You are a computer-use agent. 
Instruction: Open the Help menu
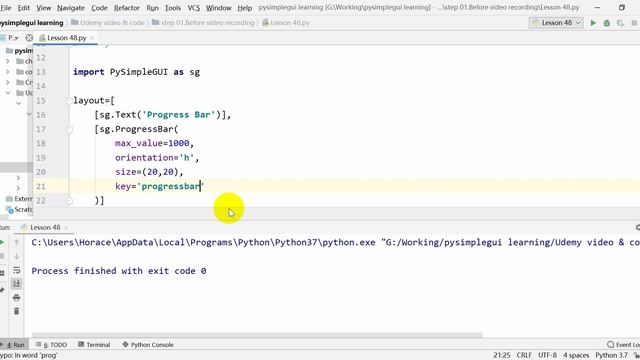pos(244,8)
